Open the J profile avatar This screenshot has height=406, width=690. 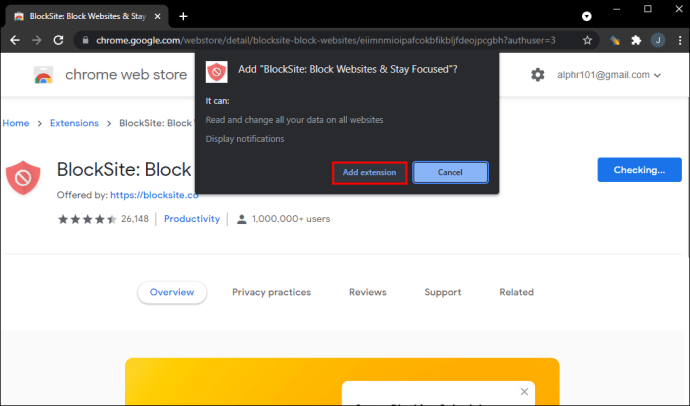click(658, 40)
